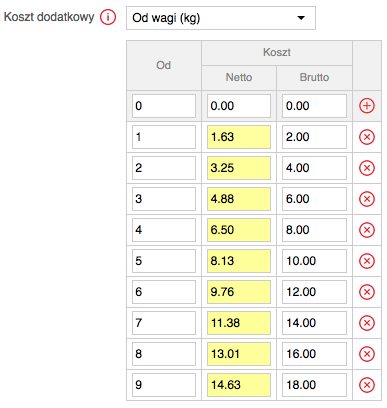This screenshot has width=387, height=408.
Task: Delete the row with netto 6.50
Action: pyautogui.click(x=367, y=230)
